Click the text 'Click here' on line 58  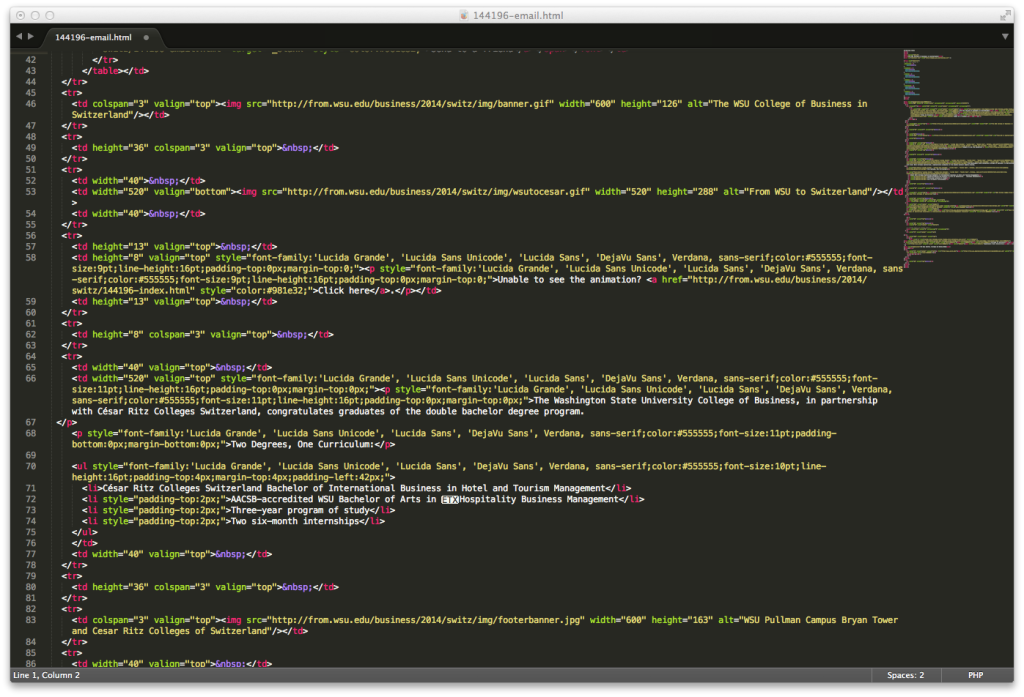coord(344,291)
